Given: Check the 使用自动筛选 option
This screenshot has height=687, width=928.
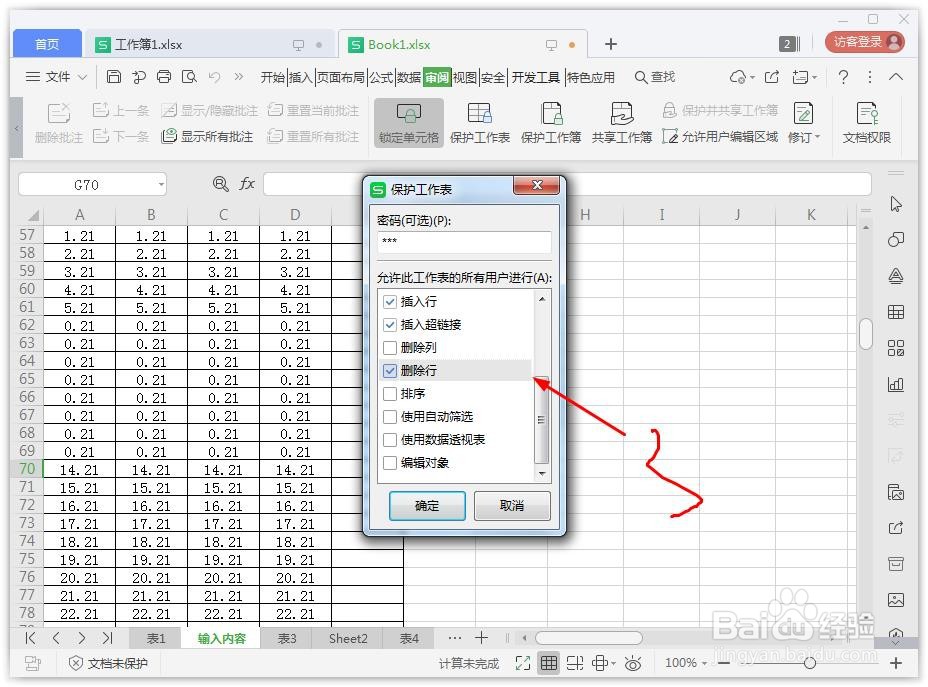Looking at the screenshot, I should point(390,417).
